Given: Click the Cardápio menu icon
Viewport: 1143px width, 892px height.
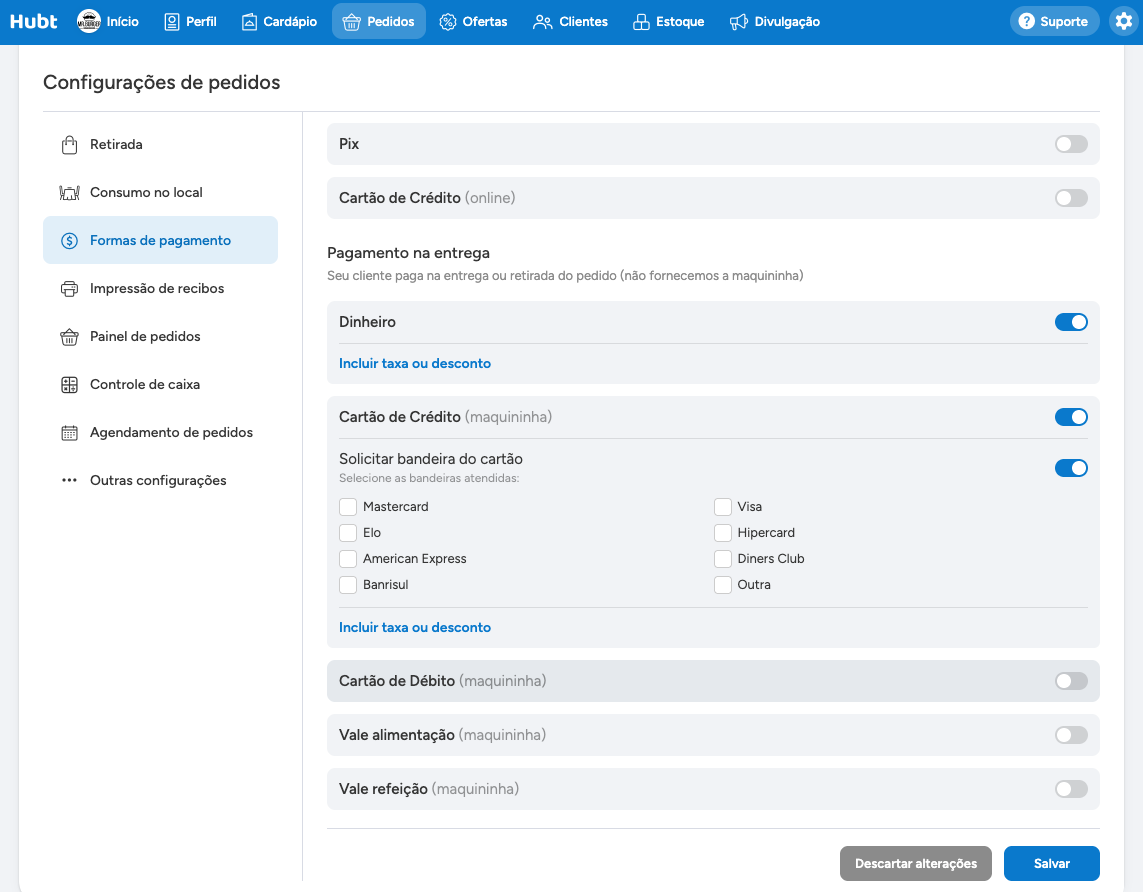Looking at the screenshot, I should click(249, 22).
